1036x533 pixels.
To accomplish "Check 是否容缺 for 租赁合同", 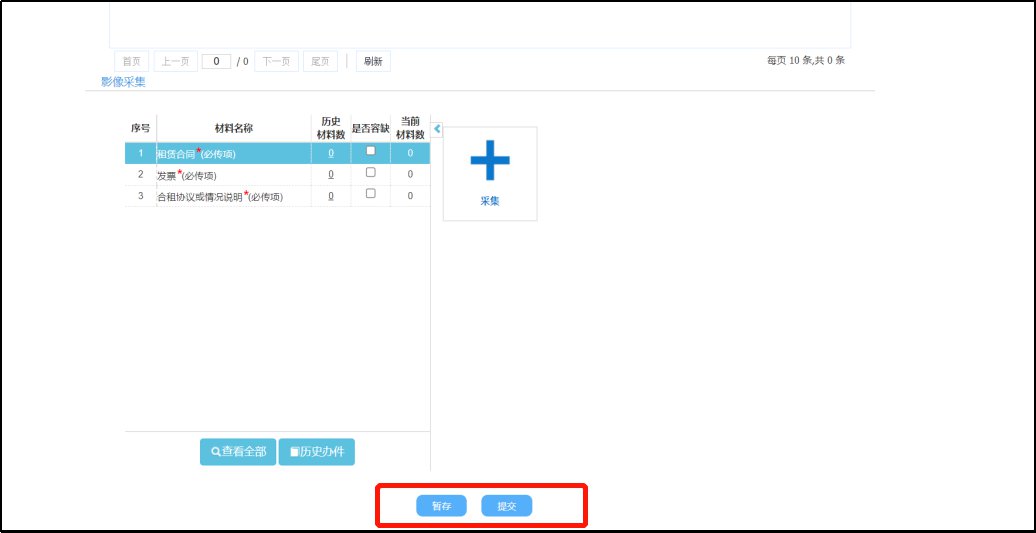I will point(370,151).
